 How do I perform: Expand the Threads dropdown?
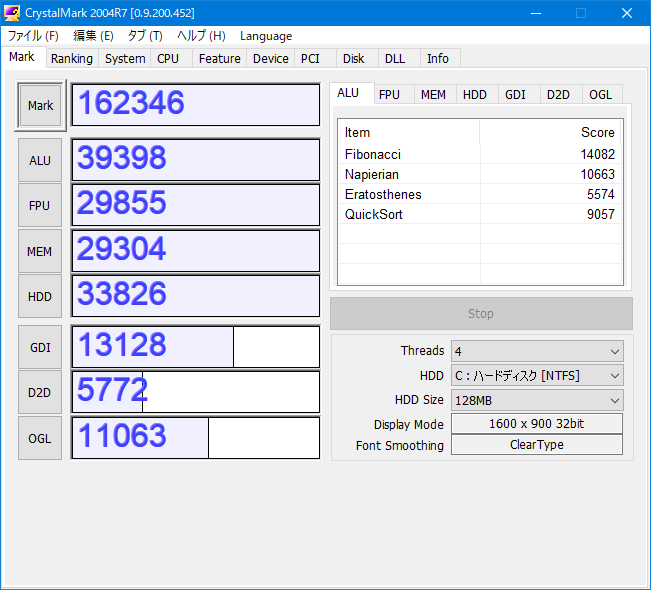point(536,351)
